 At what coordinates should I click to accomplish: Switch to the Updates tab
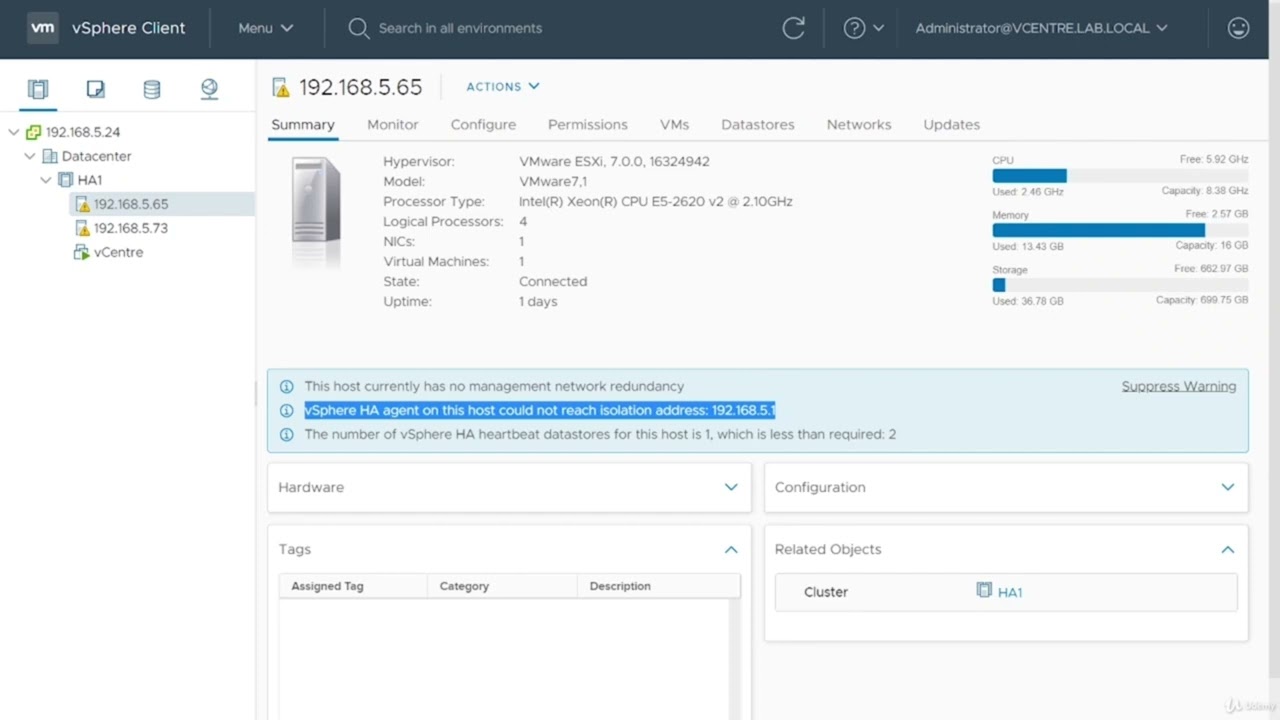952,125
